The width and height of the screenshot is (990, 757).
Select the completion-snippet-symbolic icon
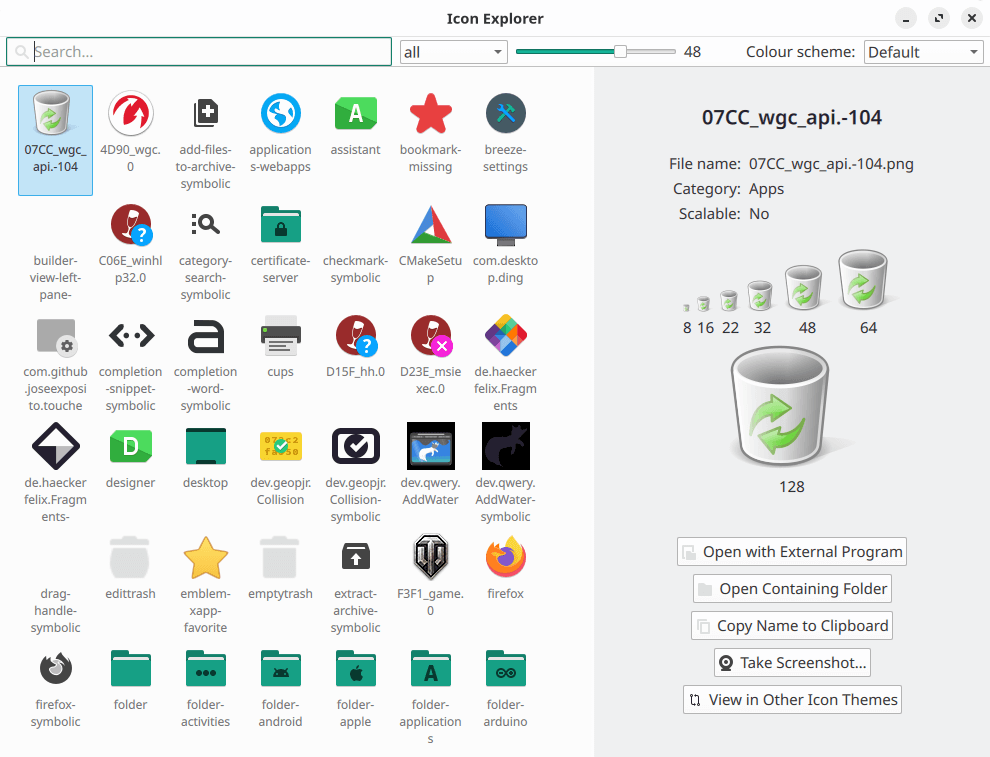coord(131,336)
